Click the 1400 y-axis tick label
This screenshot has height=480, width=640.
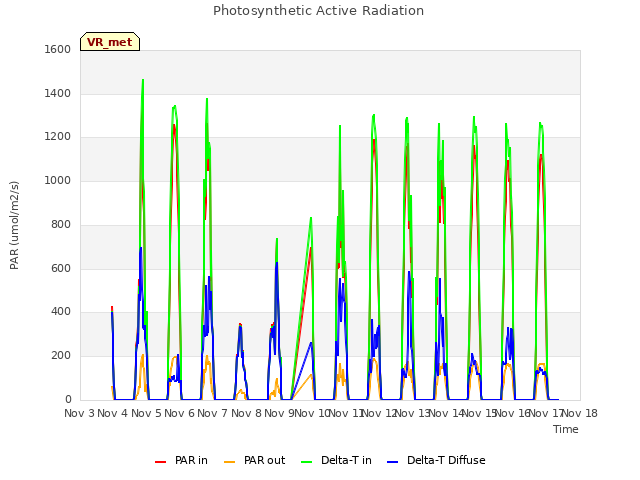coord(58,93)
